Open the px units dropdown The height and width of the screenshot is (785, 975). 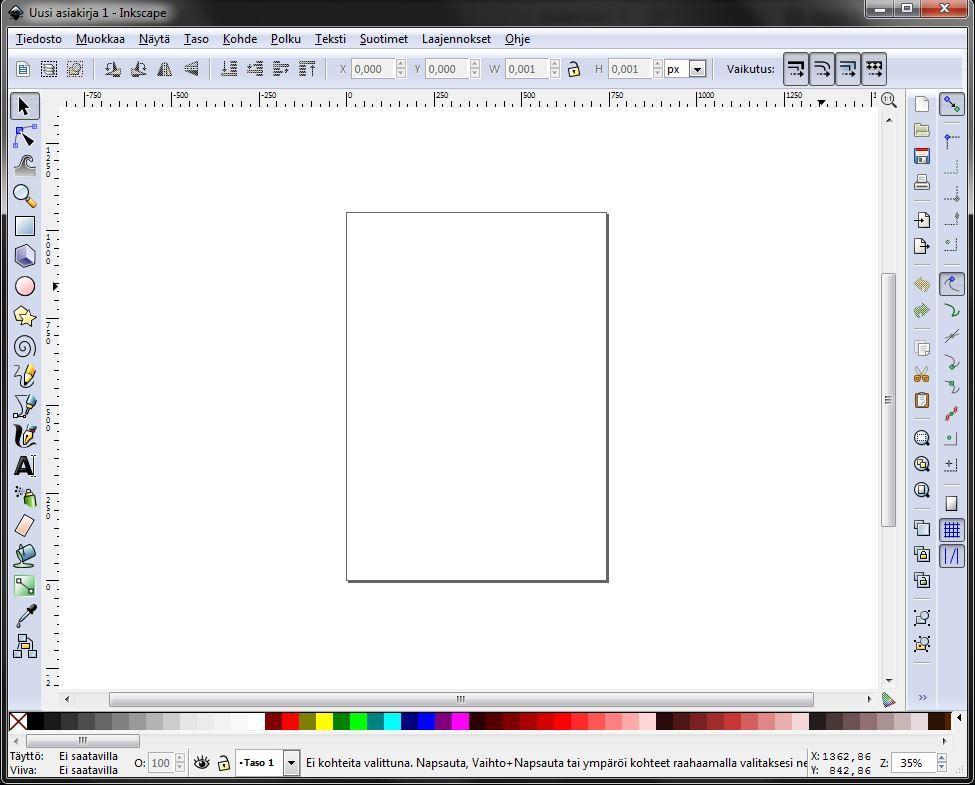(698, 69)
